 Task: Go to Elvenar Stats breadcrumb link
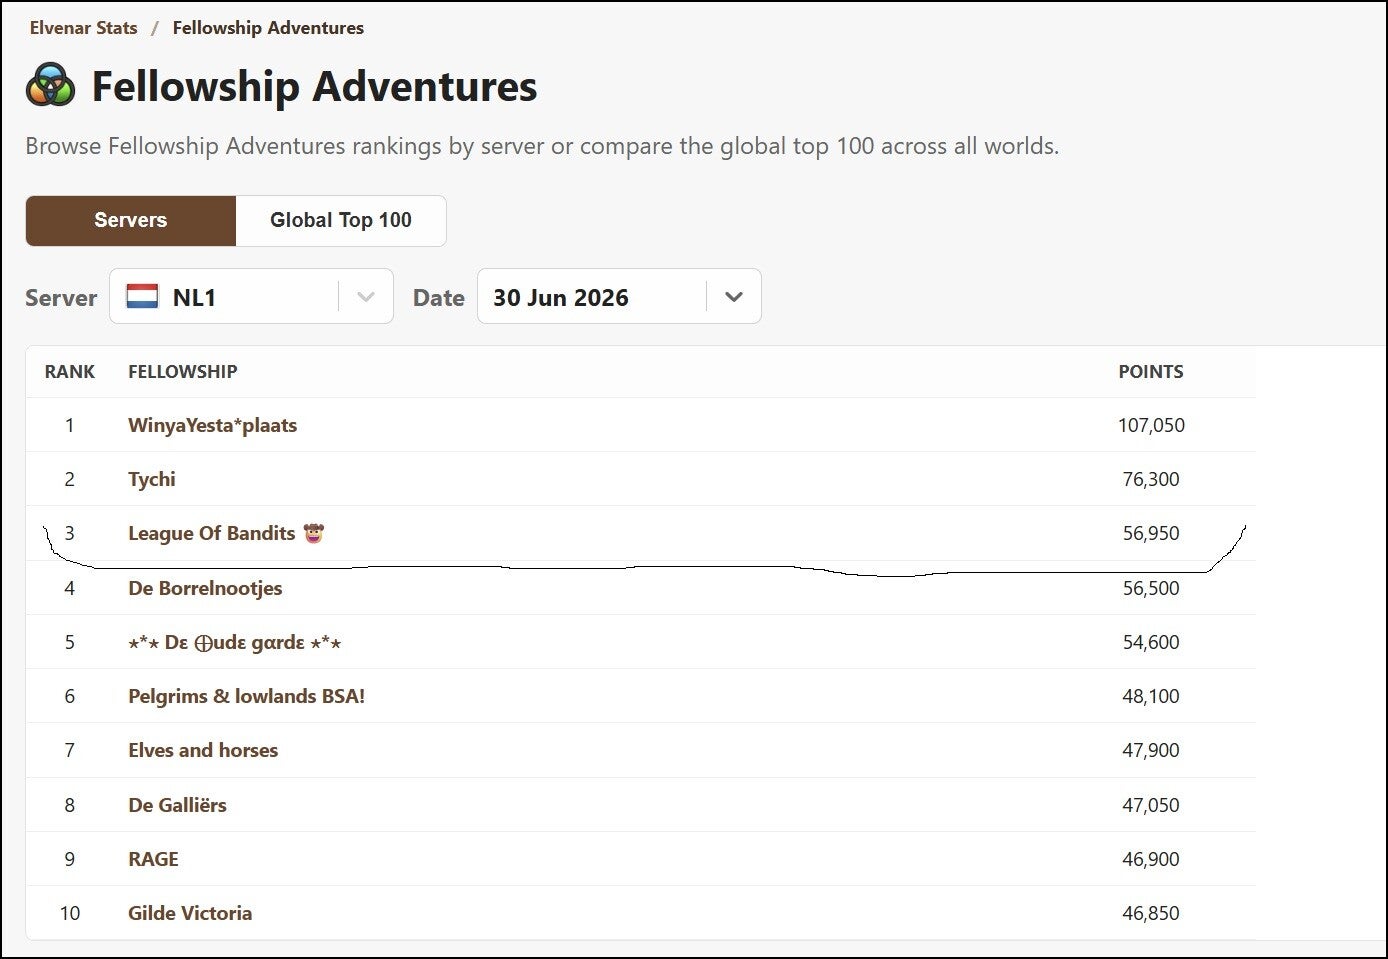coord(84,28)
